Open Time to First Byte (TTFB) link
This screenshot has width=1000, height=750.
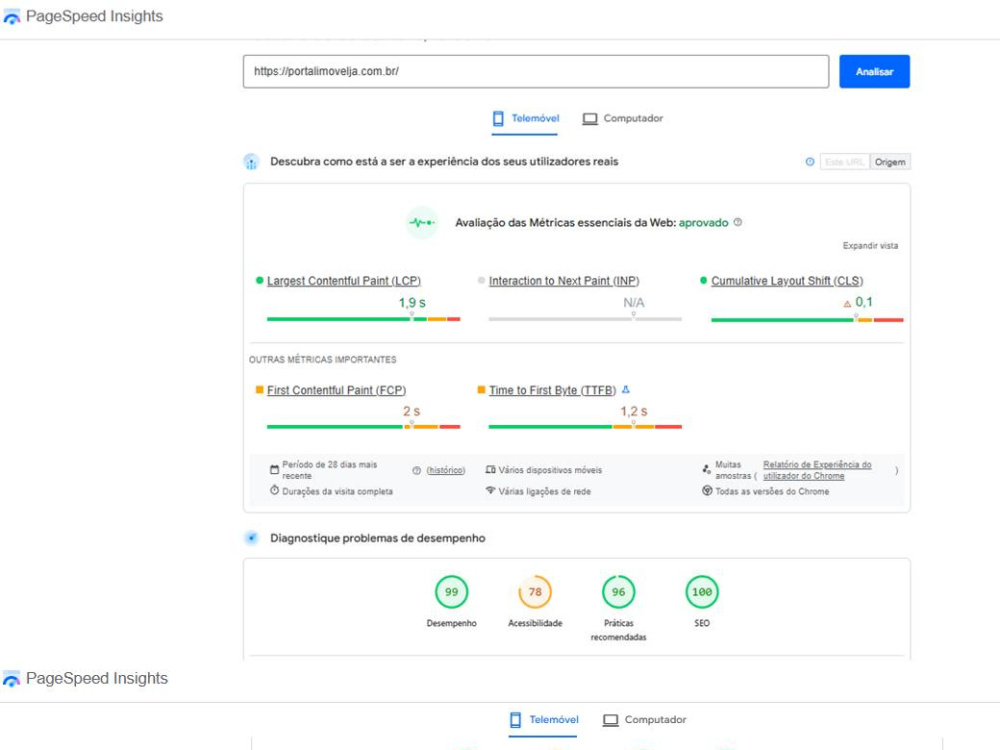click(552, 390)
